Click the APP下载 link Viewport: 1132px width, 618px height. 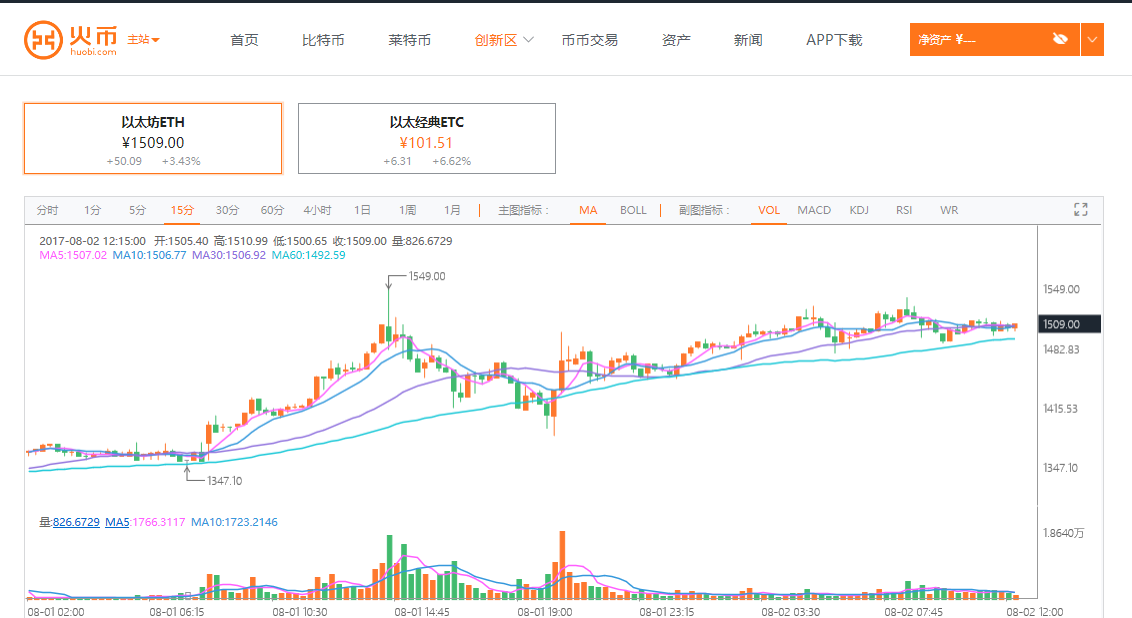pos(834,40)
